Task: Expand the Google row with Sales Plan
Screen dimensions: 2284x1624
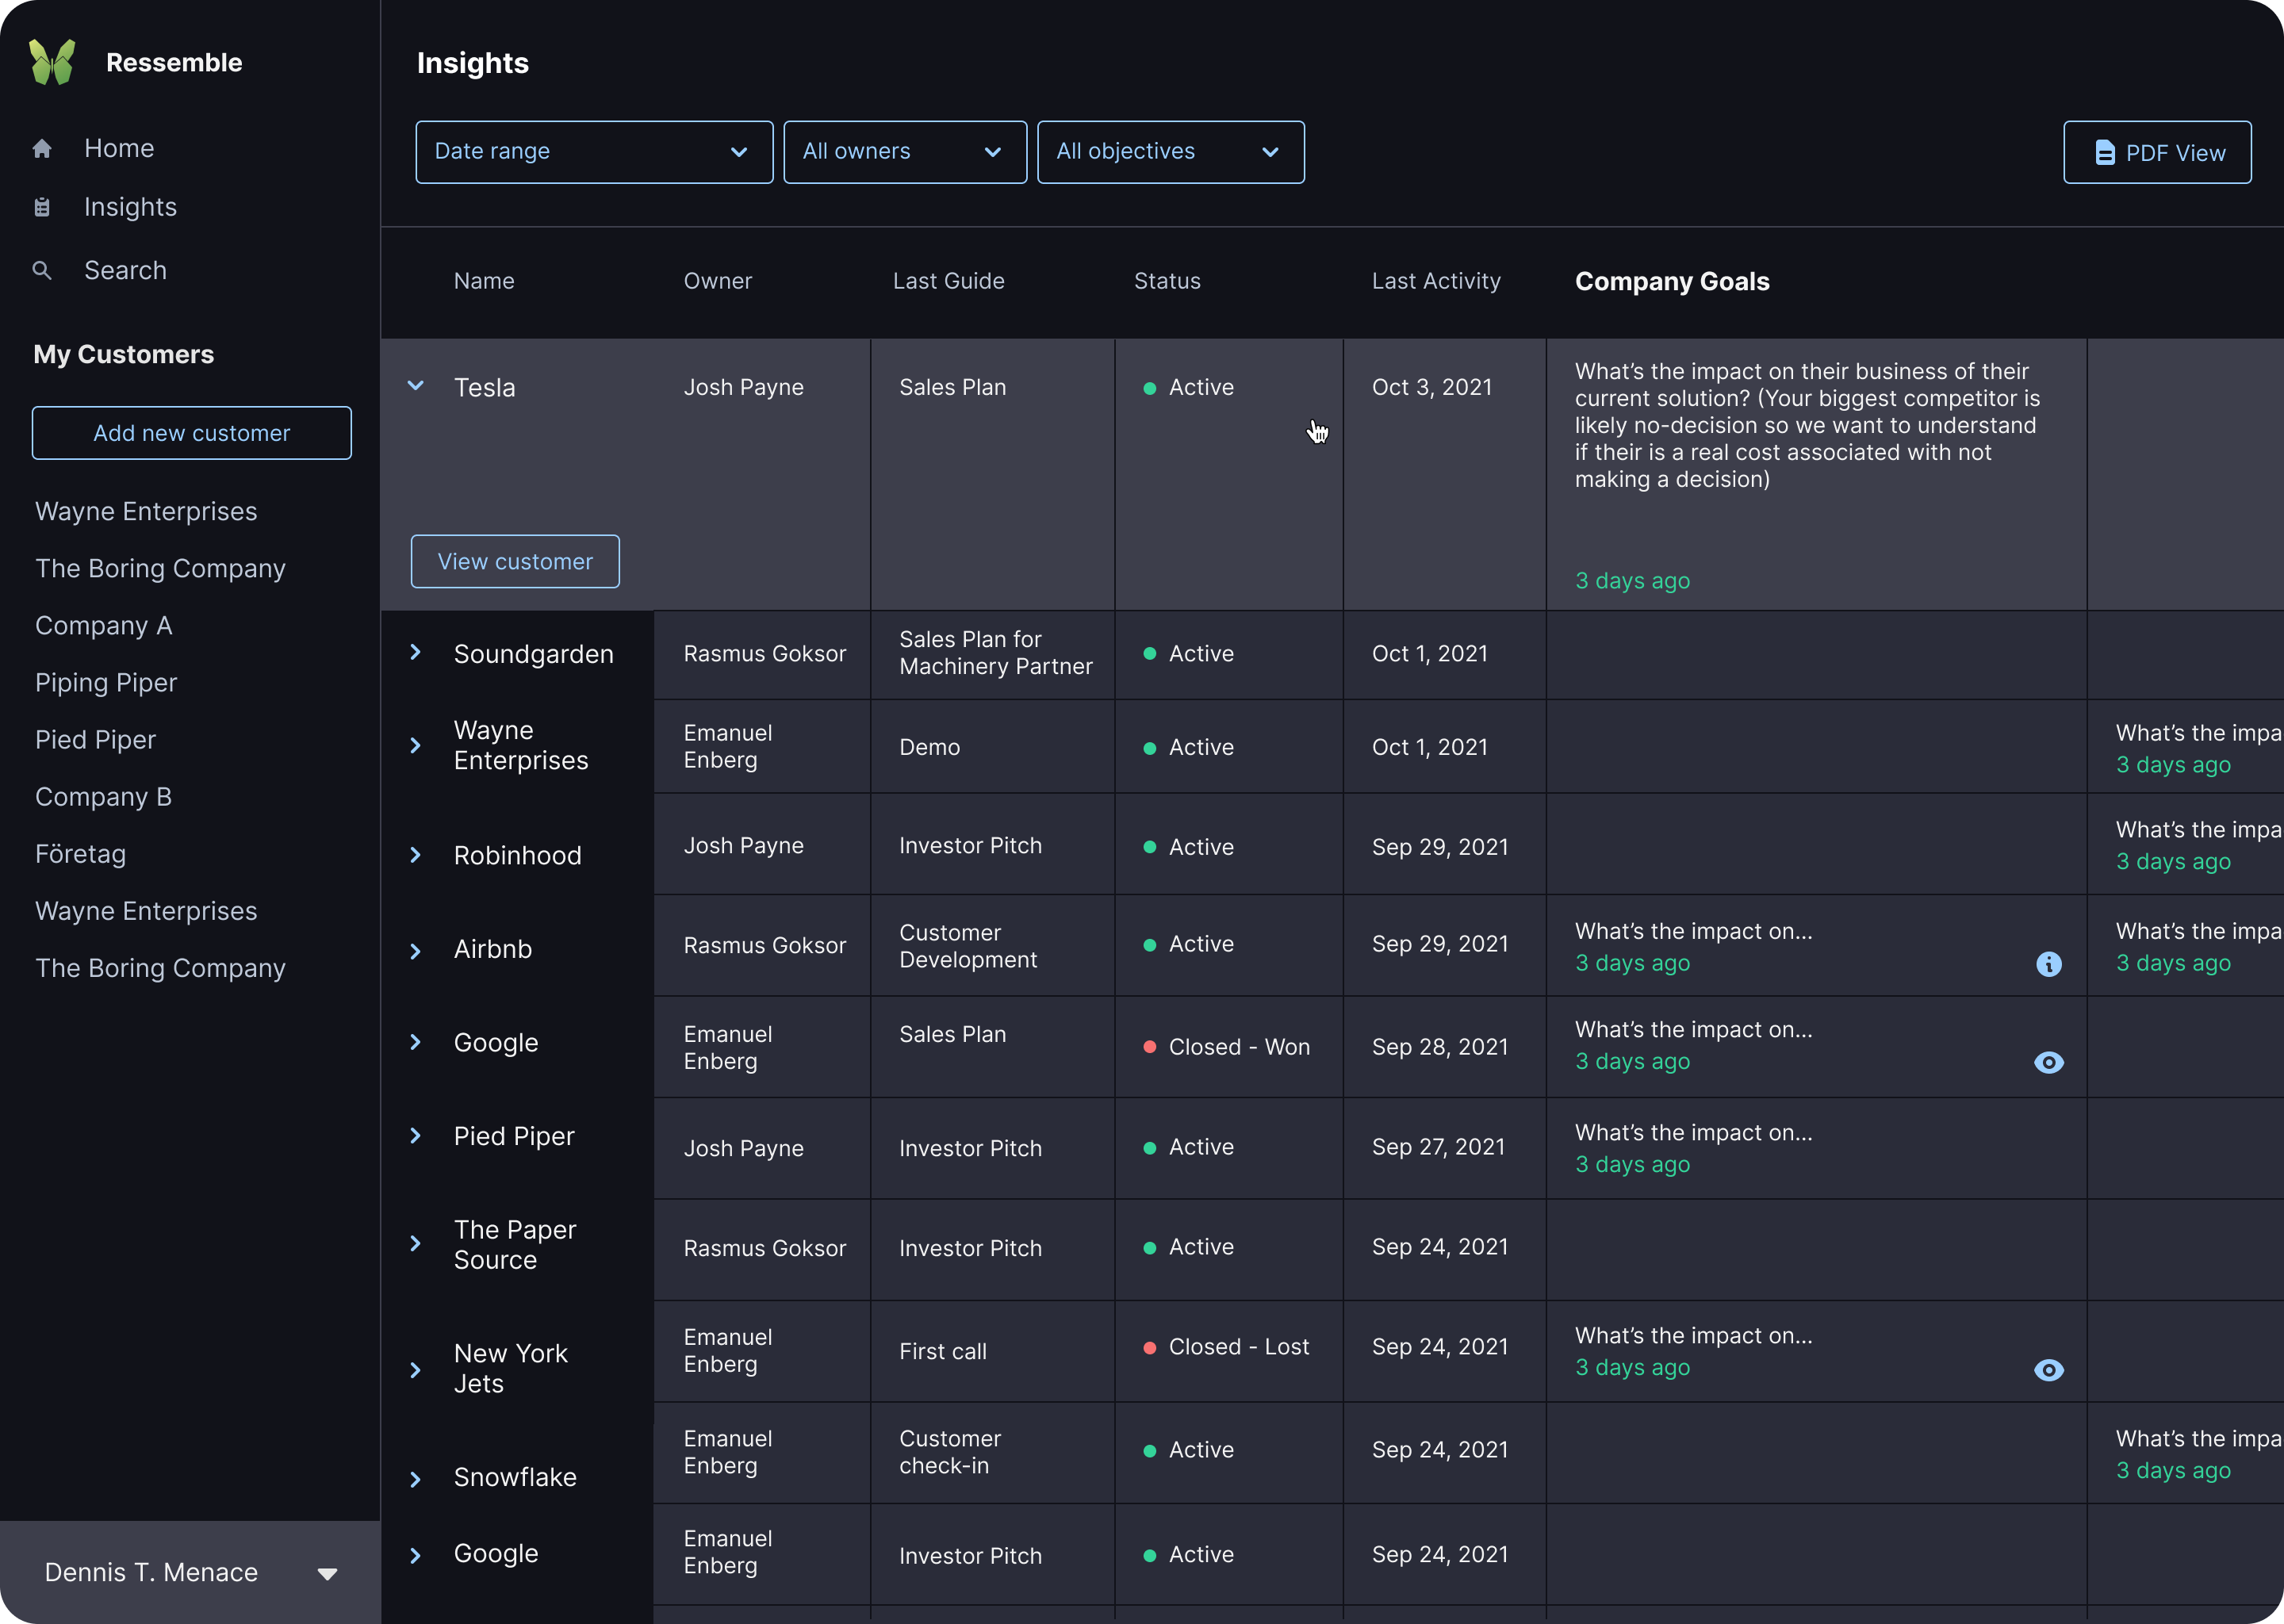Action: (x=416, y=1042)
